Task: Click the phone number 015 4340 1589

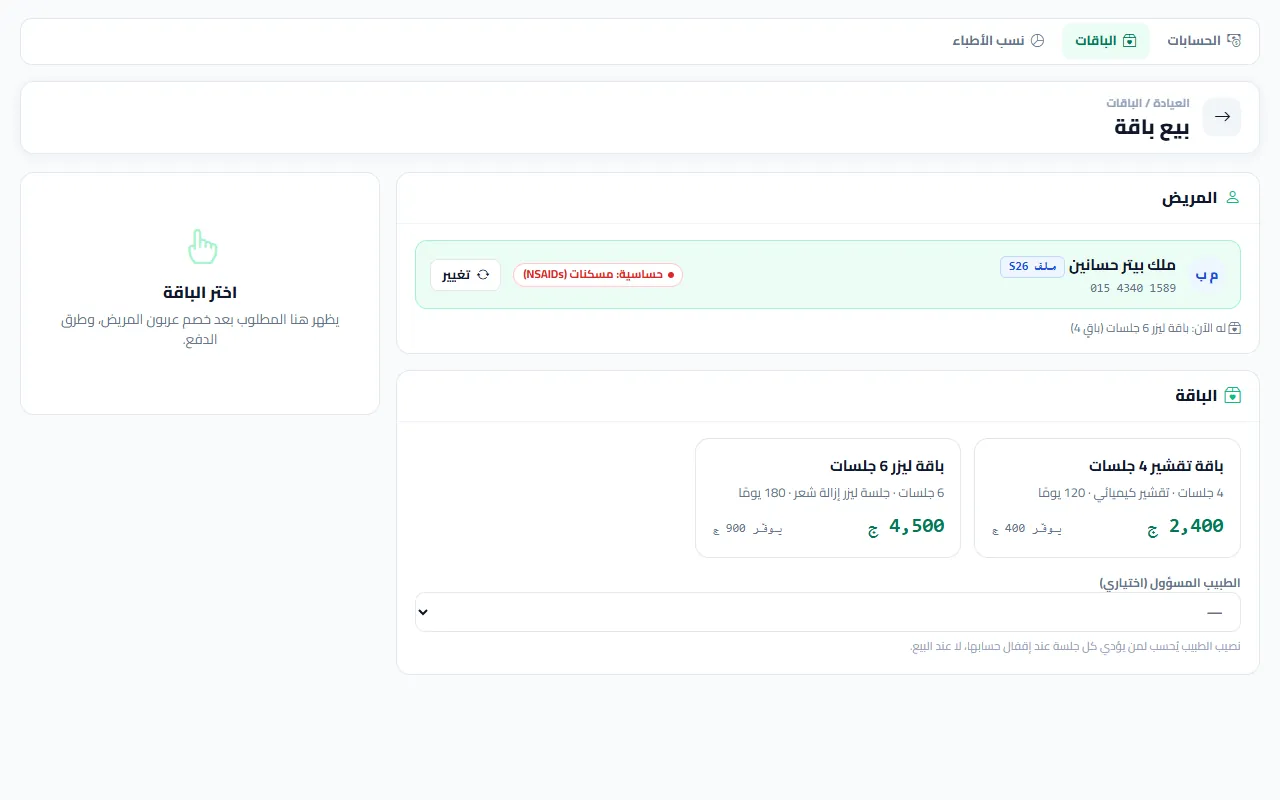Action: pyautogui.click(x=1133, y=288)
